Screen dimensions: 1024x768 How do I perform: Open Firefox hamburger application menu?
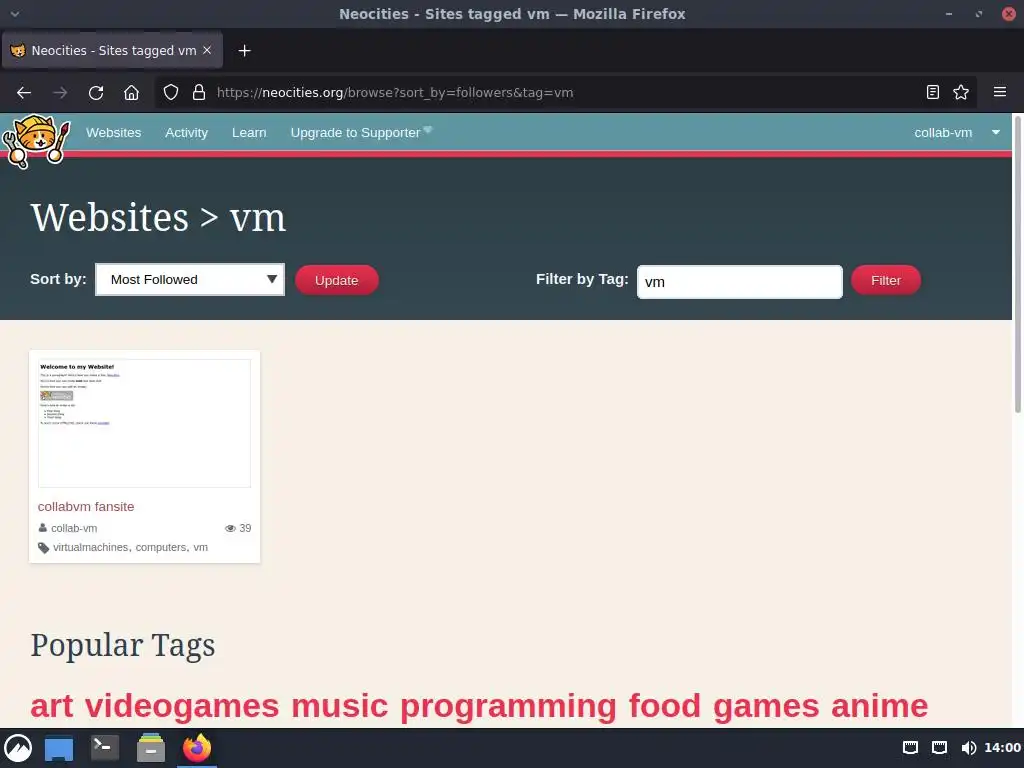1000,92
